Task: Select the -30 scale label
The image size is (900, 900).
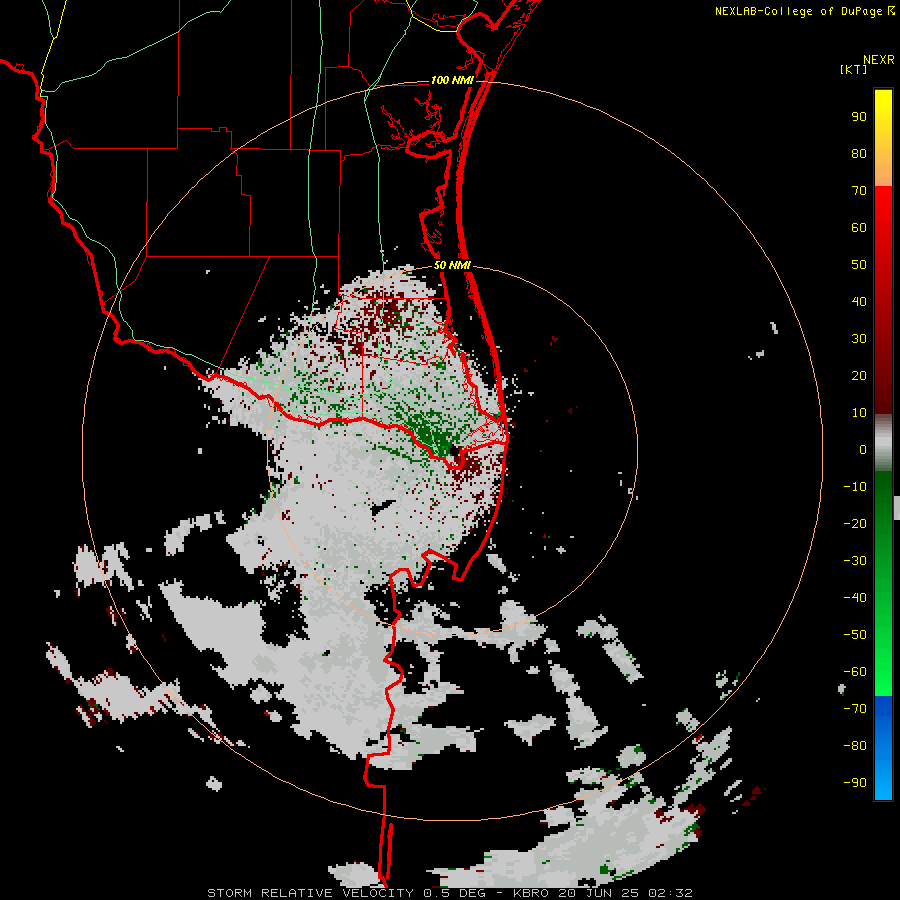Action: pos(855,561)
